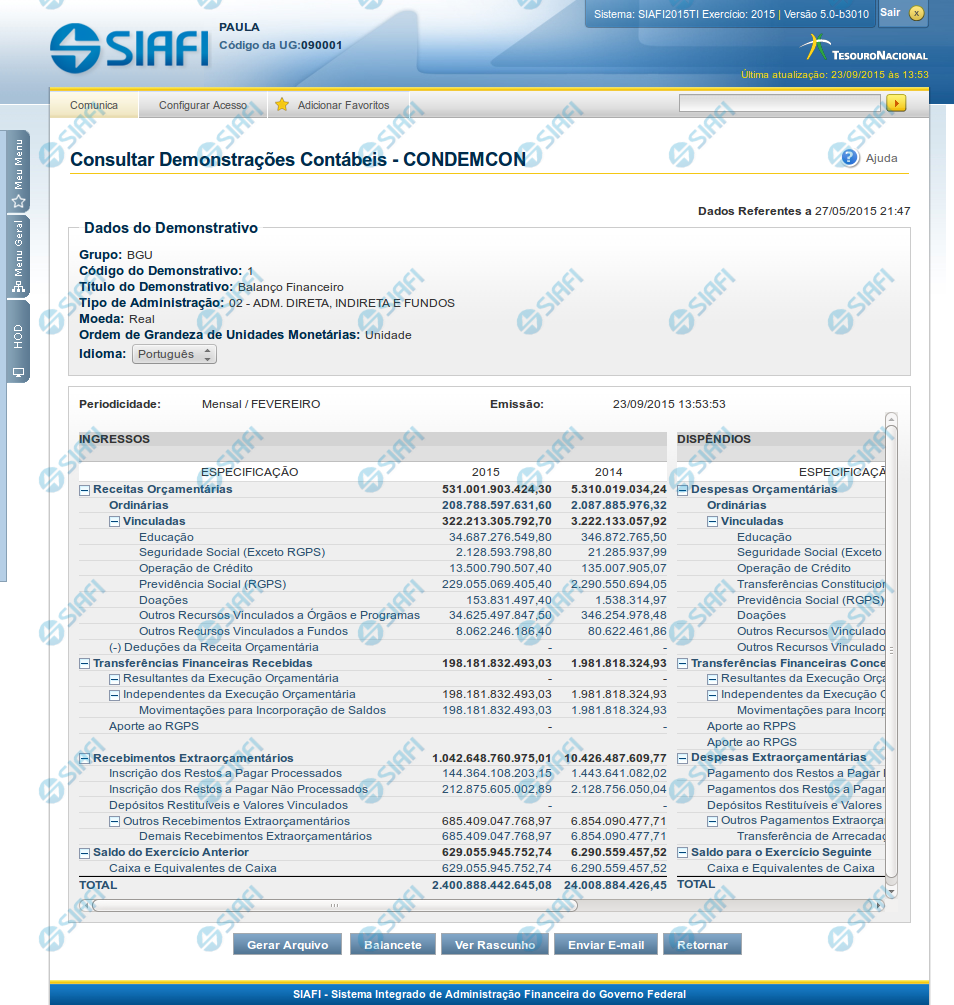This screenshot has width=954, height=1005.
Task: Collapse Saldo do Exercício Anterior row
Action: [85, 853]
